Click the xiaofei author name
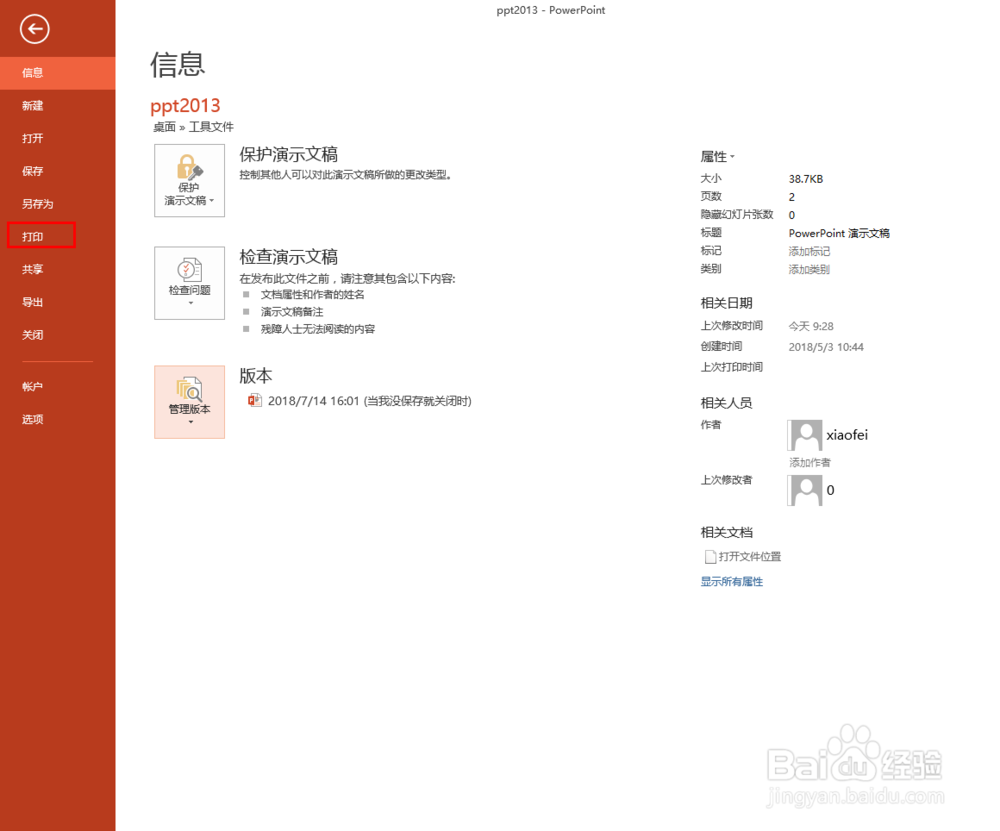This screenshot has width=1000, height=831. (x=847, y=435)
